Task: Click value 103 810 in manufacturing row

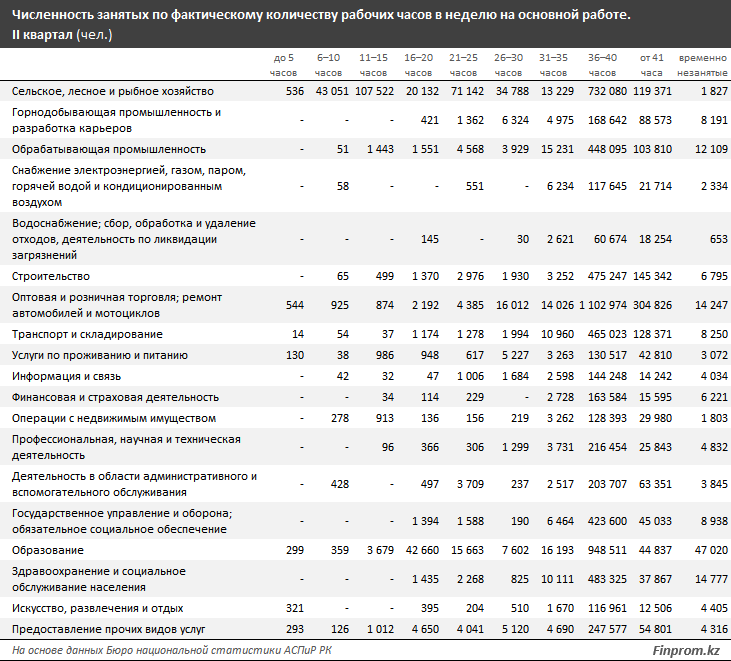Action: [652, 150]
